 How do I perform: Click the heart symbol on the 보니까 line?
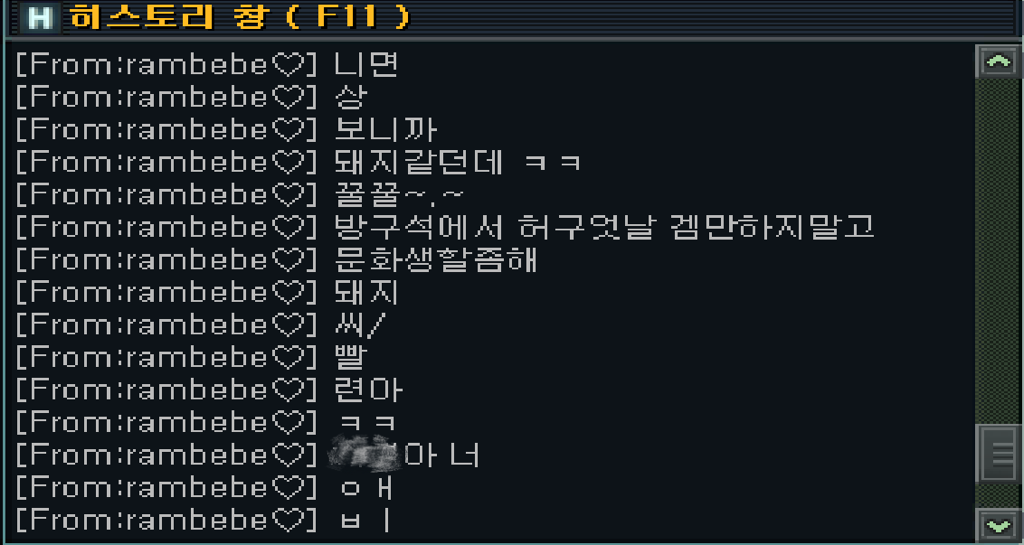[287, 130]
